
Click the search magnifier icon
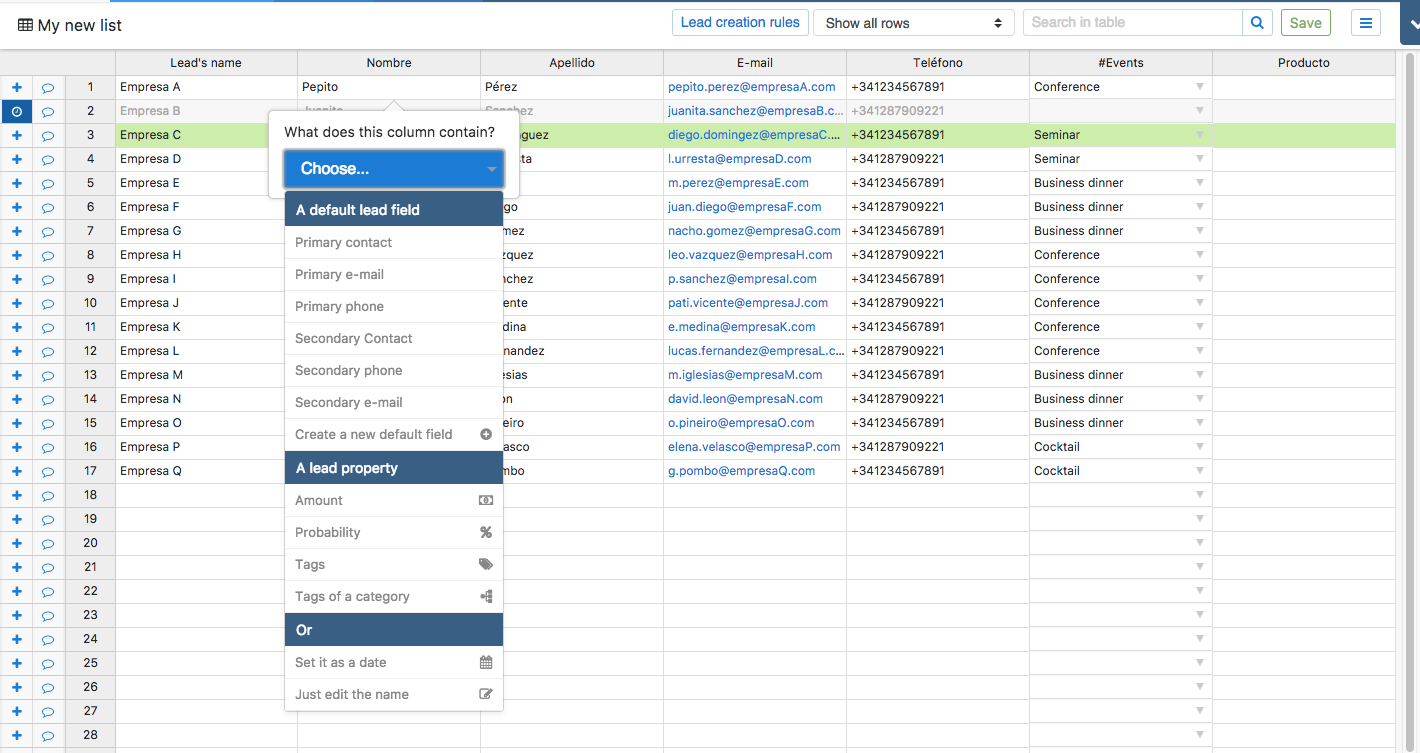click(1257, 21)
